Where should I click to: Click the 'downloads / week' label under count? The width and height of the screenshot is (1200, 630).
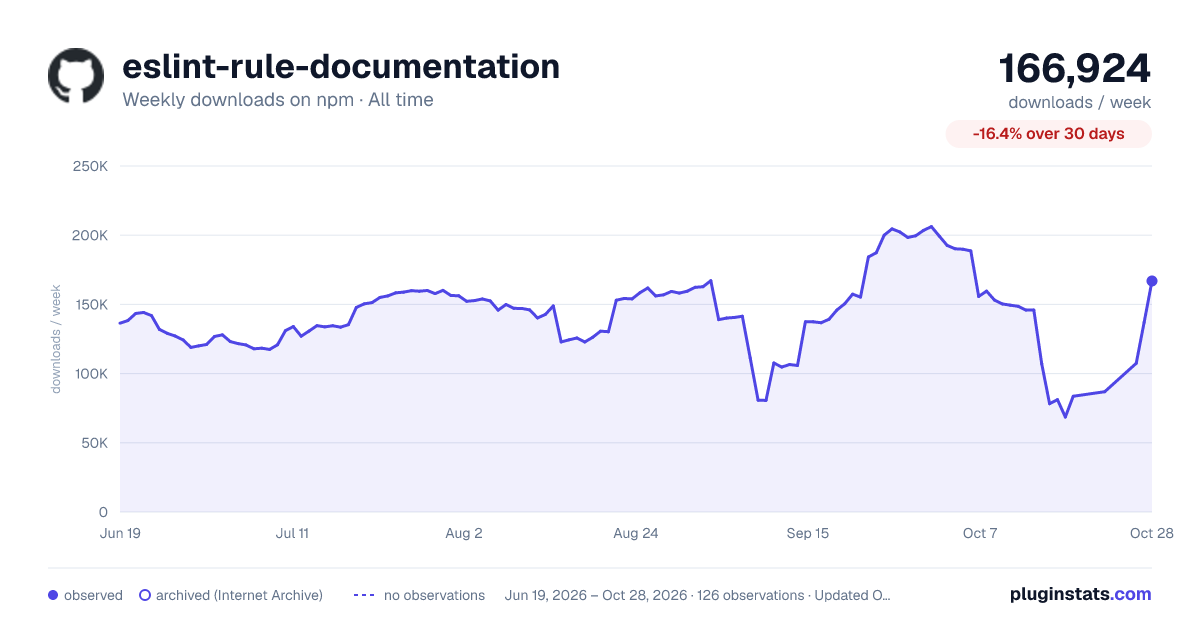[1080, 102]
